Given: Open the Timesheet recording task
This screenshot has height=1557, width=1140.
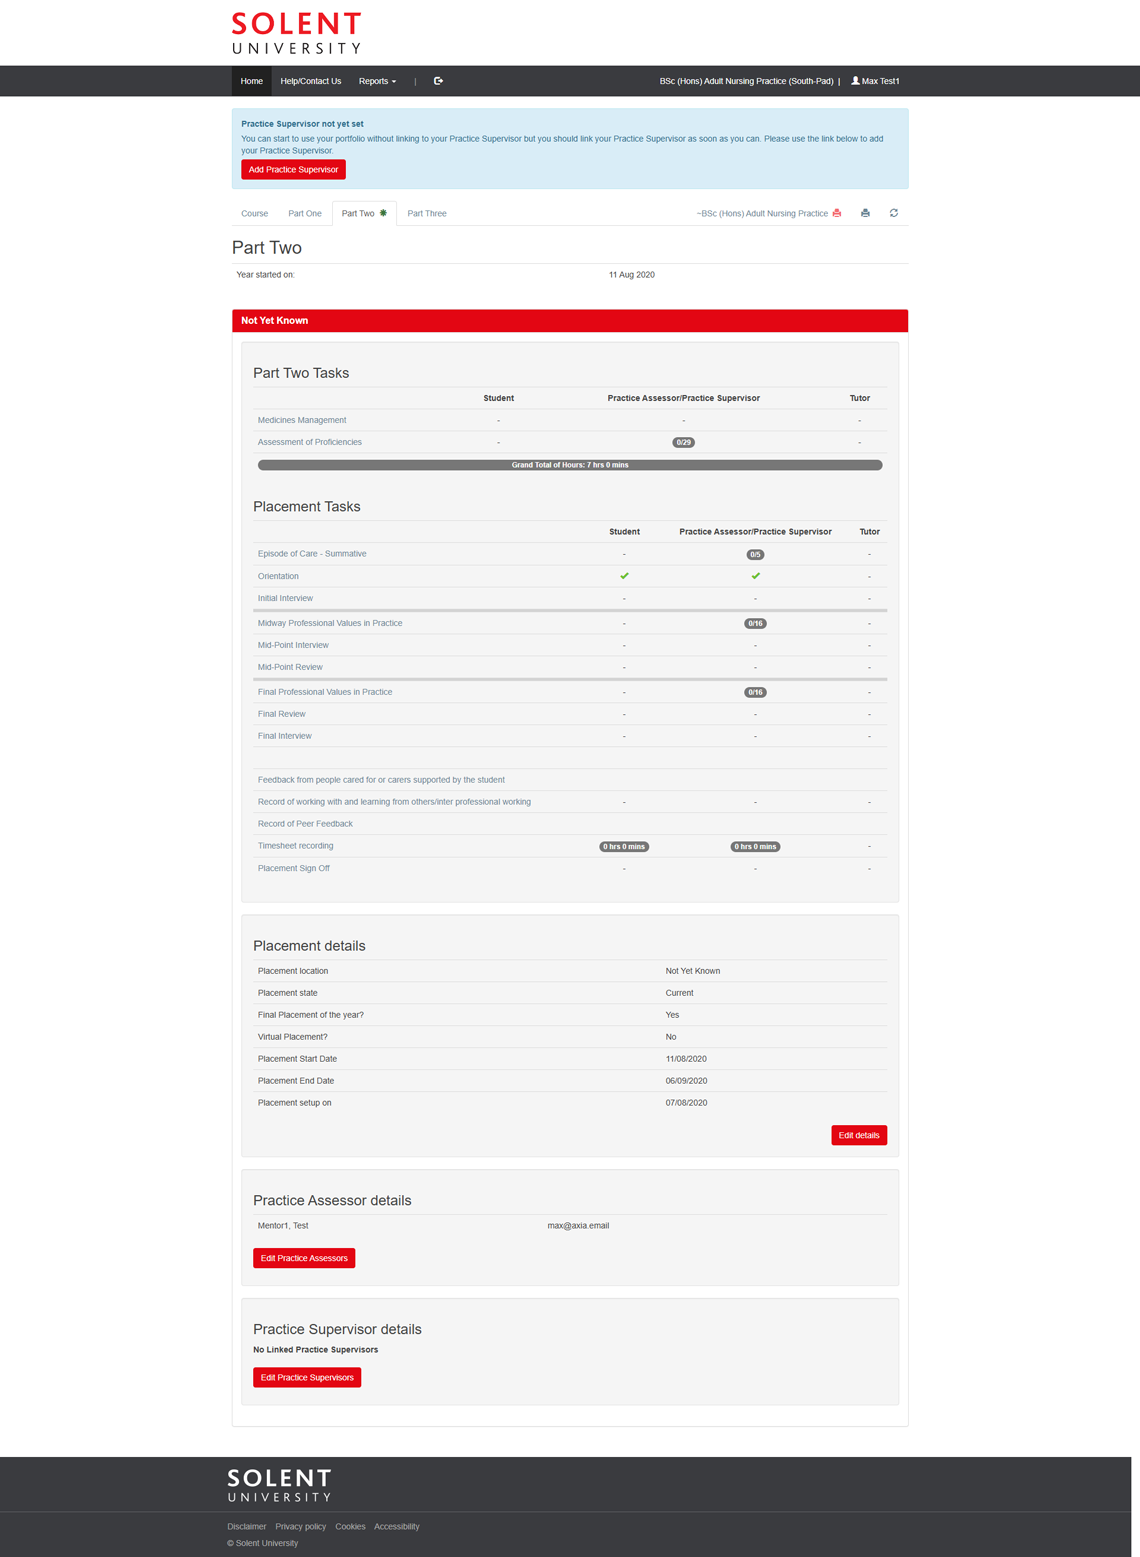Looking at the screenshot, I should 296,846.
